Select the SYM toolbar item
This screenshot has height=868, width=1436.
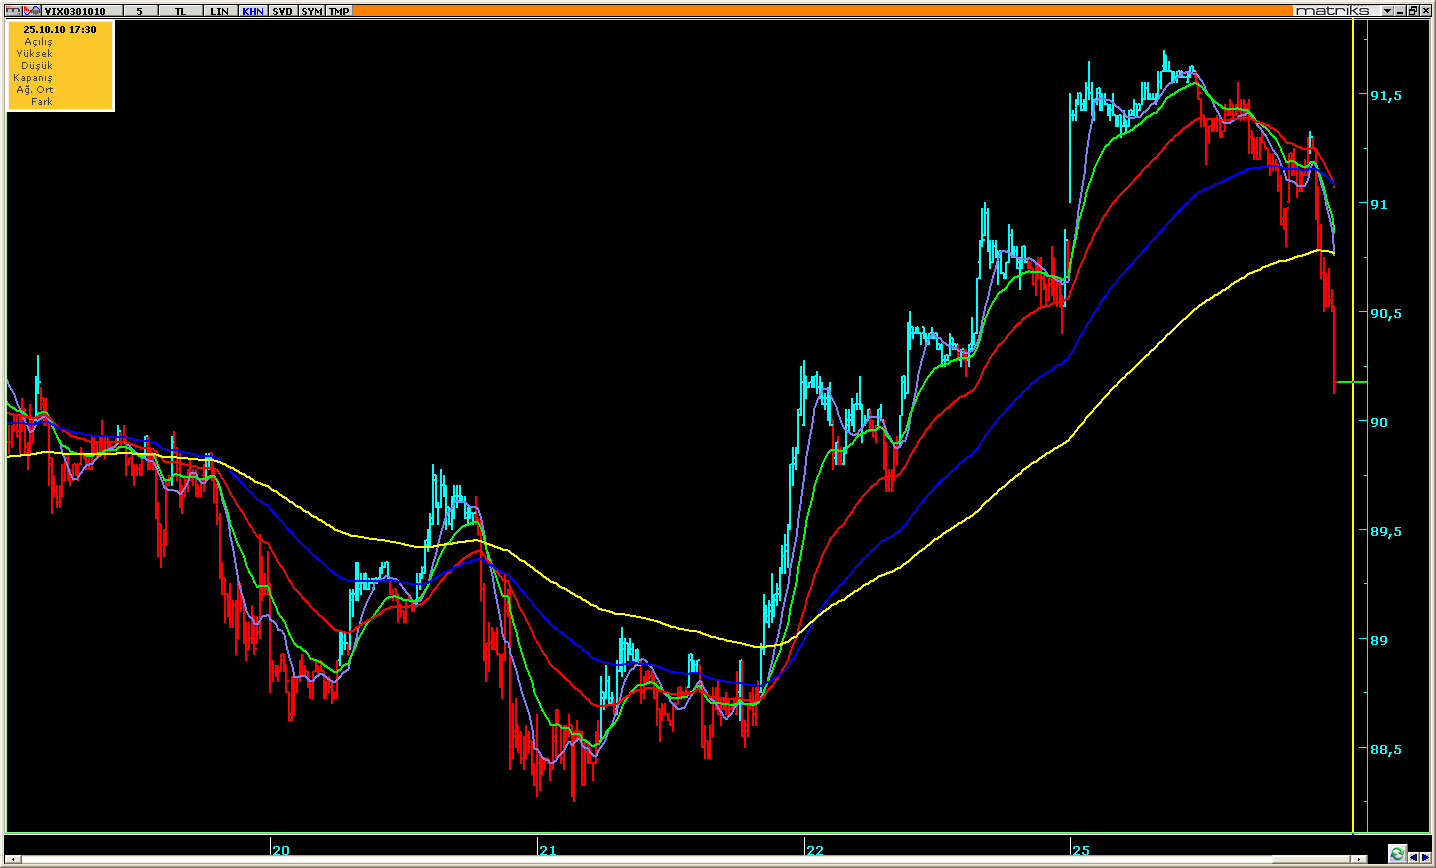click(x=311, y=11)
